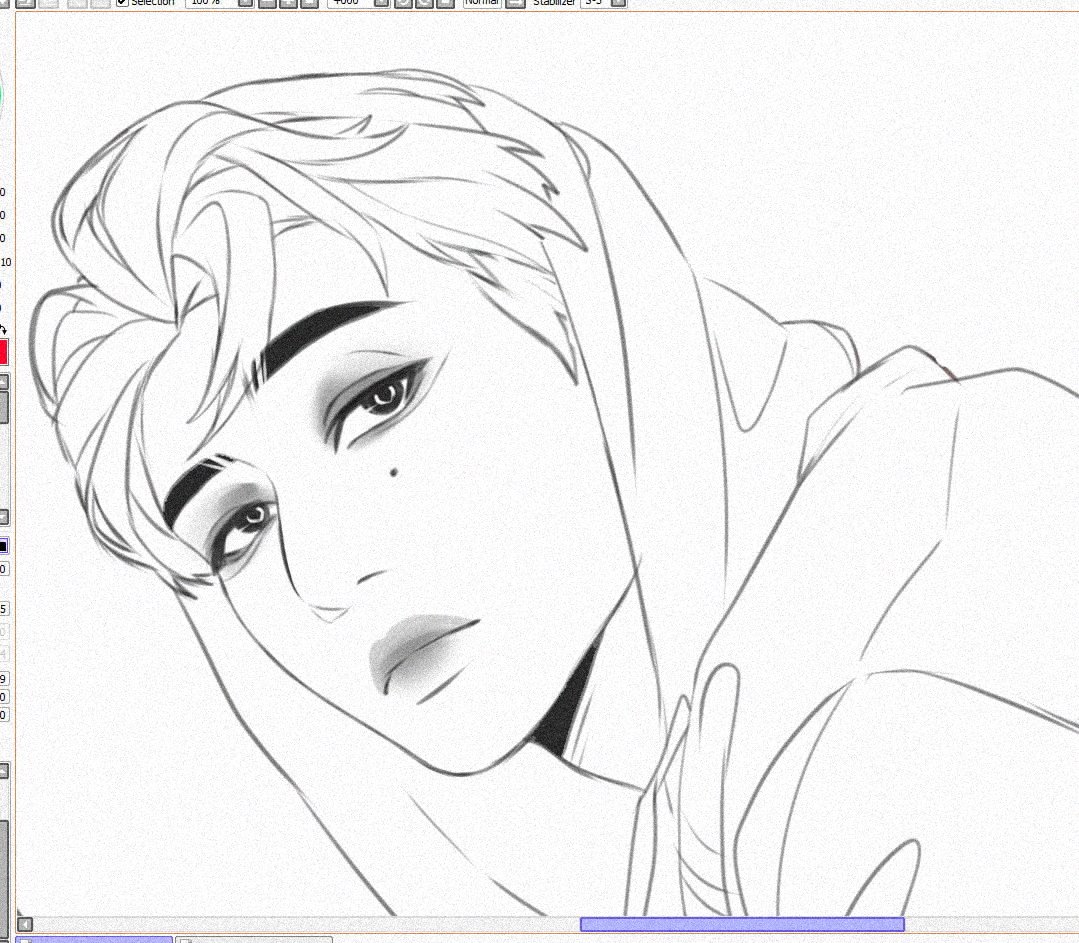Switch to the highlighted canvas tab at bottom
Viewport: 1079px width, 943px height.
point(90,938)
